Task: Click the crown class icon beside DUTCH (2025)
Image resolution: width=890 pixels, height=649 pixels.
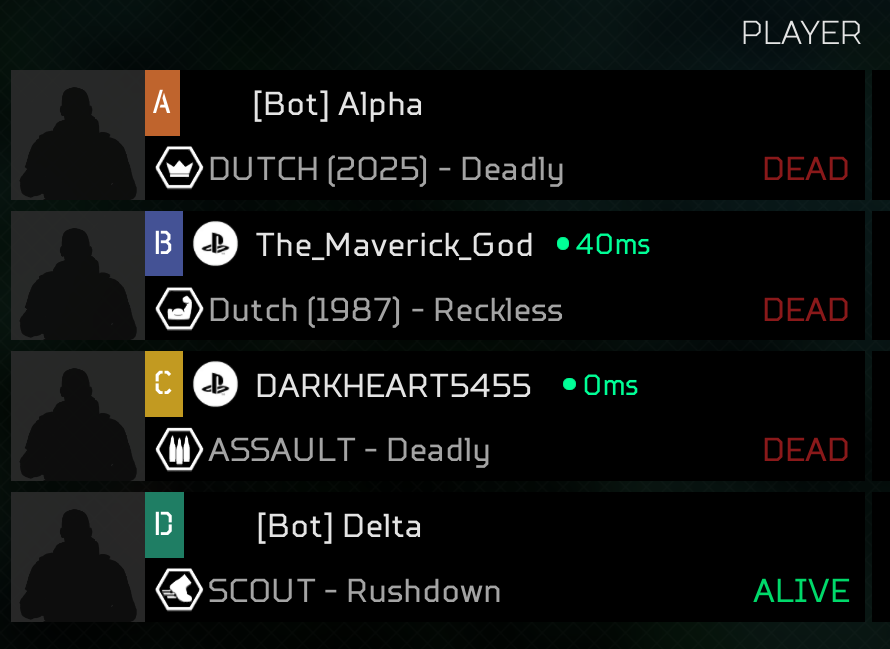Action: click(x=179, y=168)
